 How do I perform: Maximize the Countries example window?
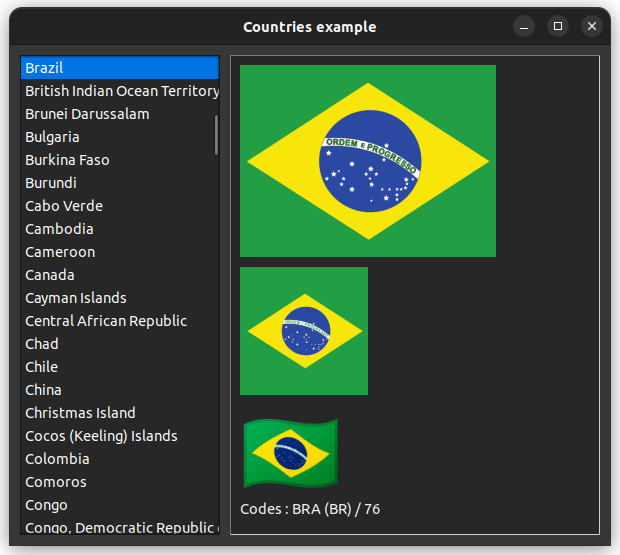click(x=558, y=26)
